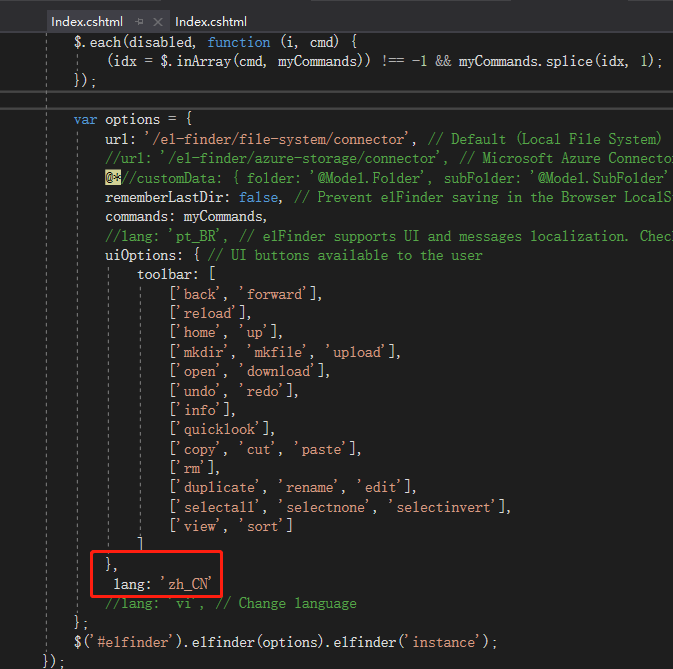673x669 pixels.
Task: Switch to the first Index.cshtml tab
Action: (x=87, y=21)
